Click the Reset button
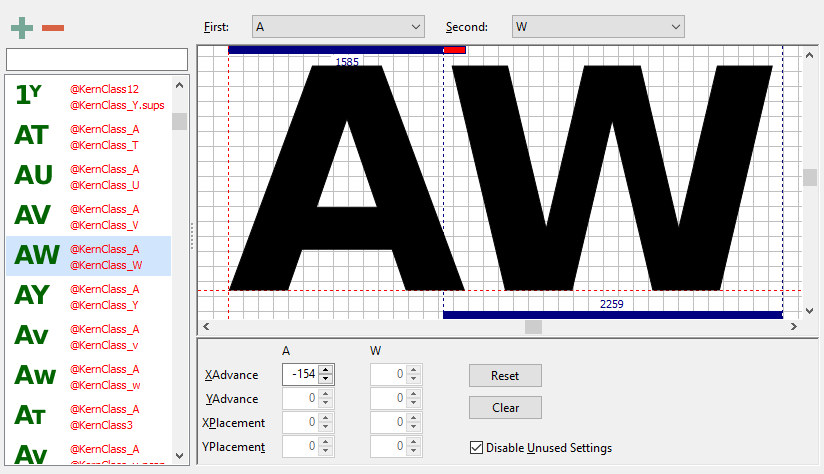Viewport: 824px width, 474px height. pos(505,376)
